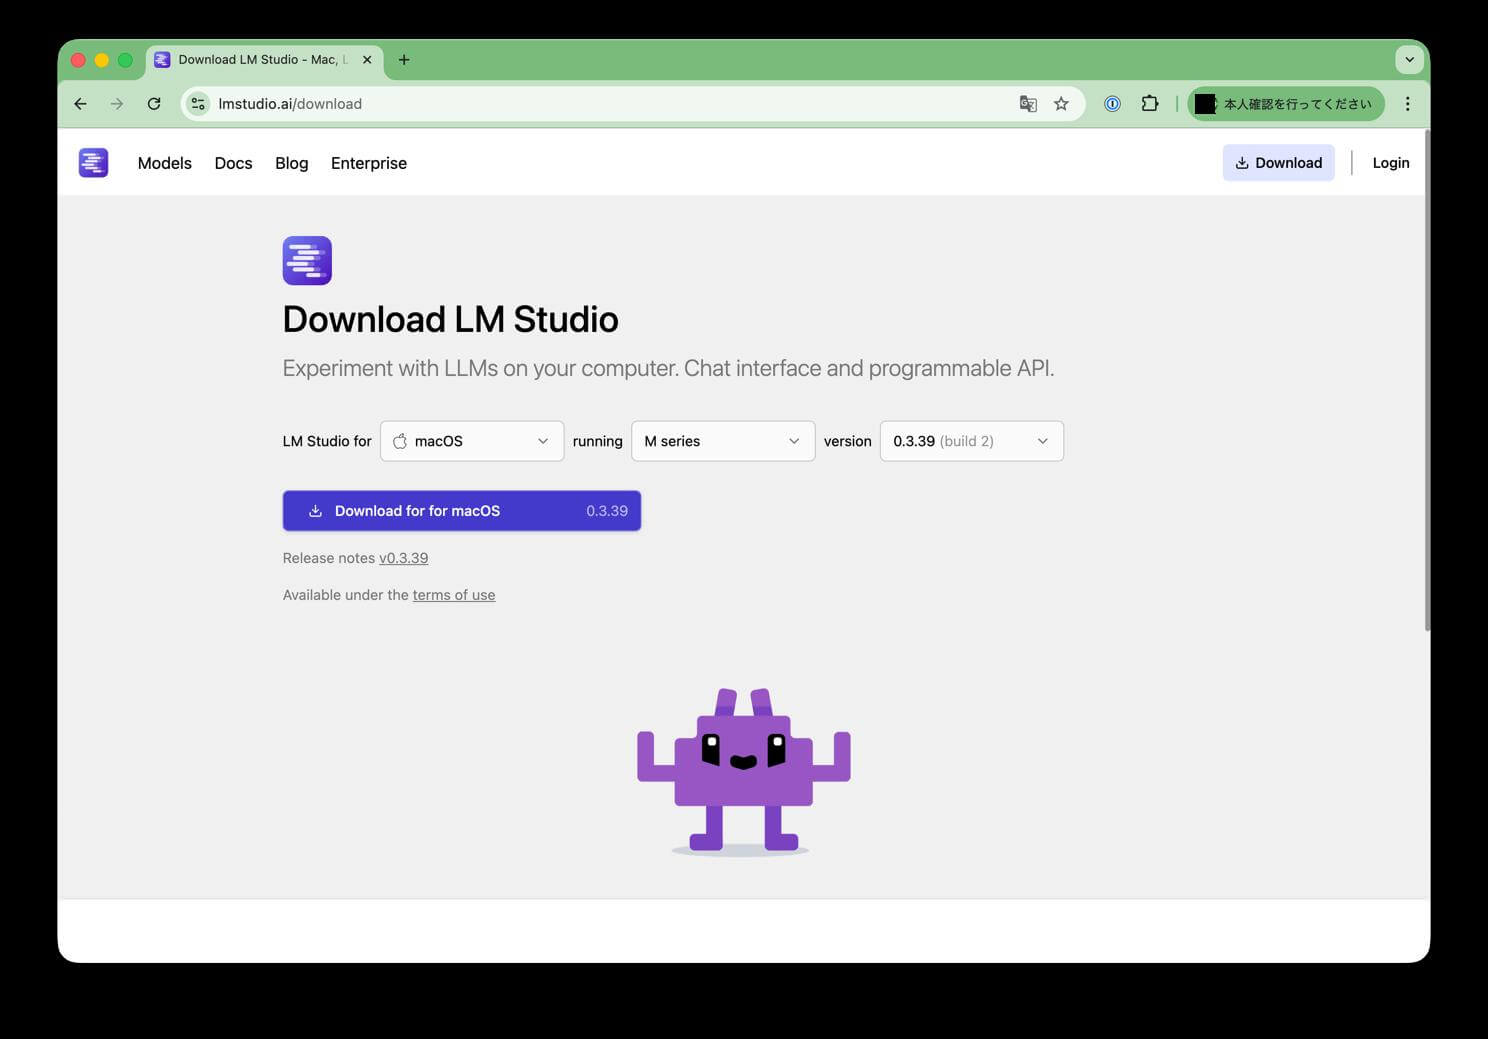Expand the macOS operating system dropdown

(471, 441)
